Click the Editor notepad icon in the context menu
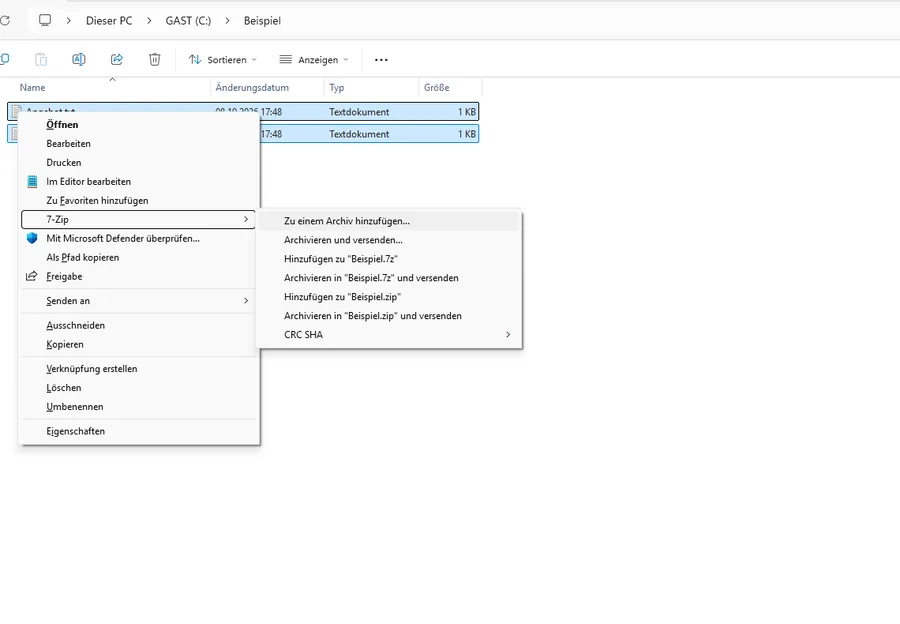Screen dimensions: 900x624 click(x=32, y=181)
